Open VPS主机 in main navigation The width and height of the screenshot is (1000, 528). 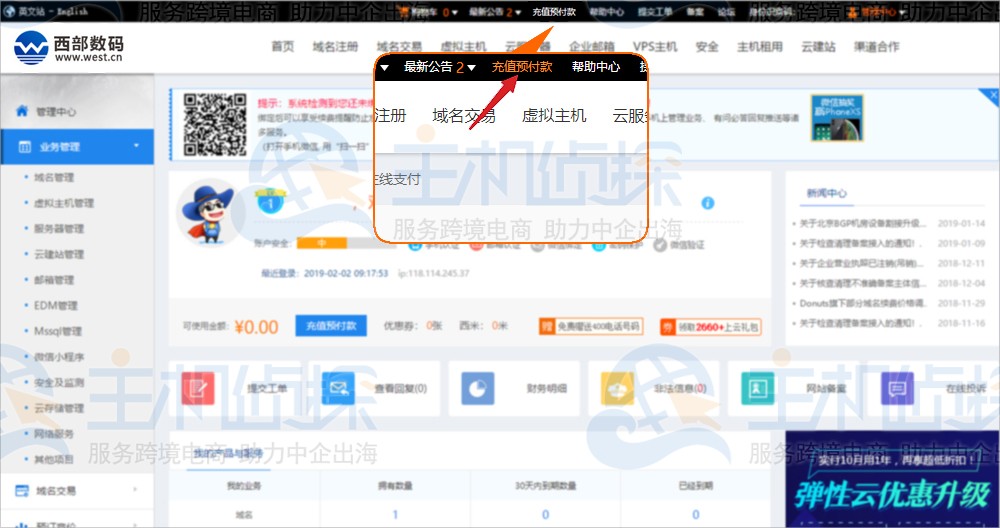point(655,47)
